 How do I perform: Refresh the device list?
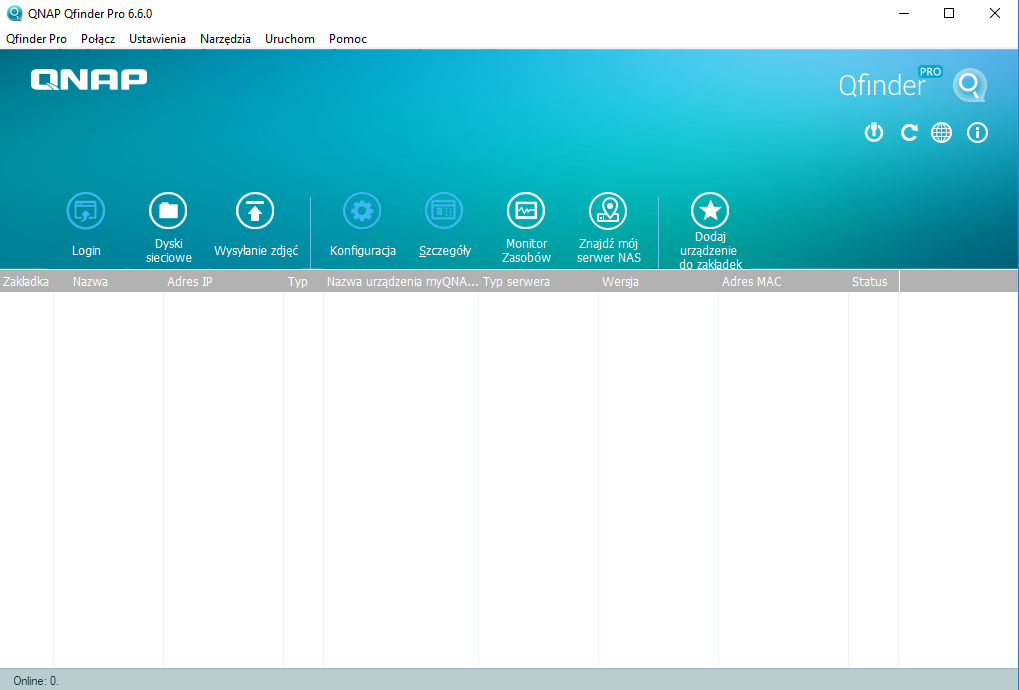908,132
